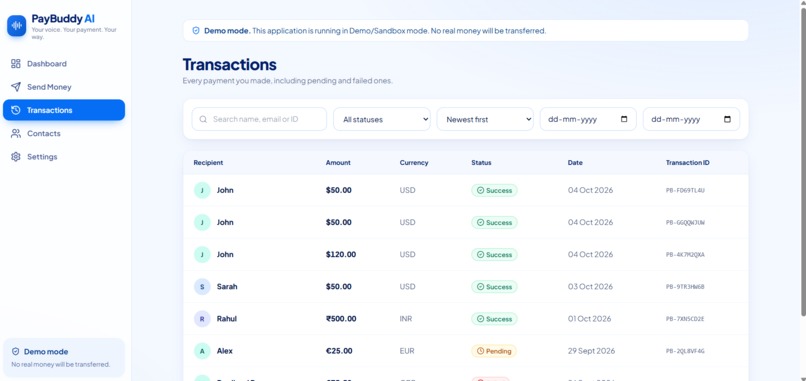Image resolution: width=806 pixels, height=381 pixels.
Task: Click the Settings gear icon
Action: pos(16,156)
